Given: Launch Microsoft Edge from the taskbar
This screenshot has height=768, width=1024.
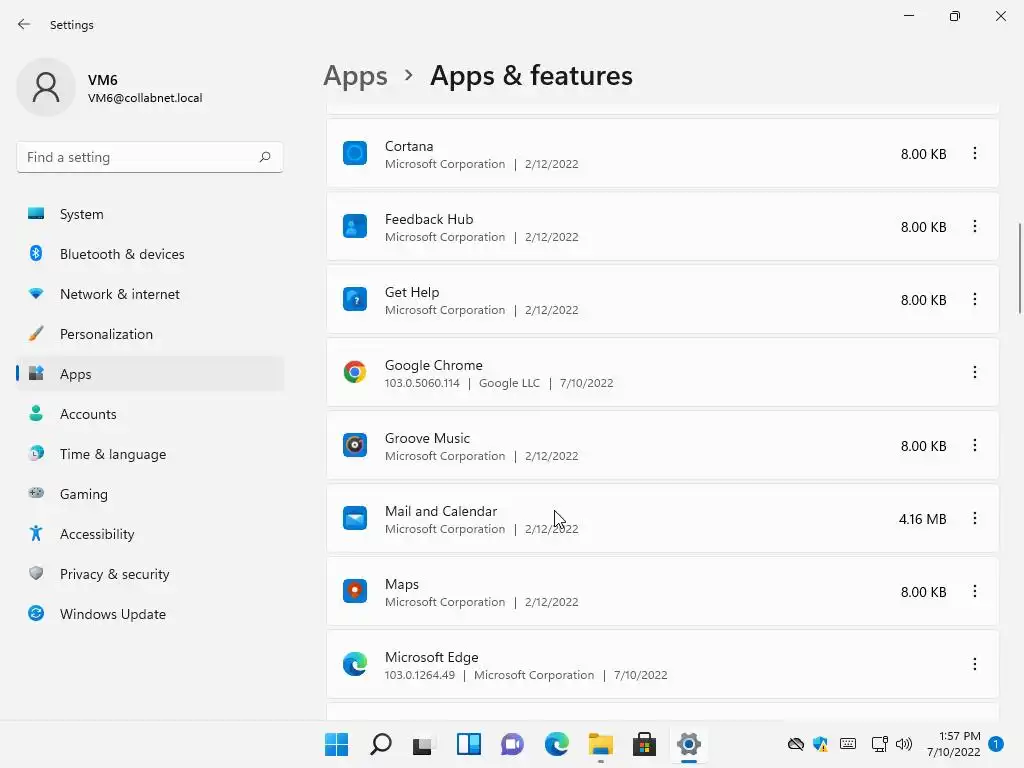Looking at the screenshot, I should point(556,744).
